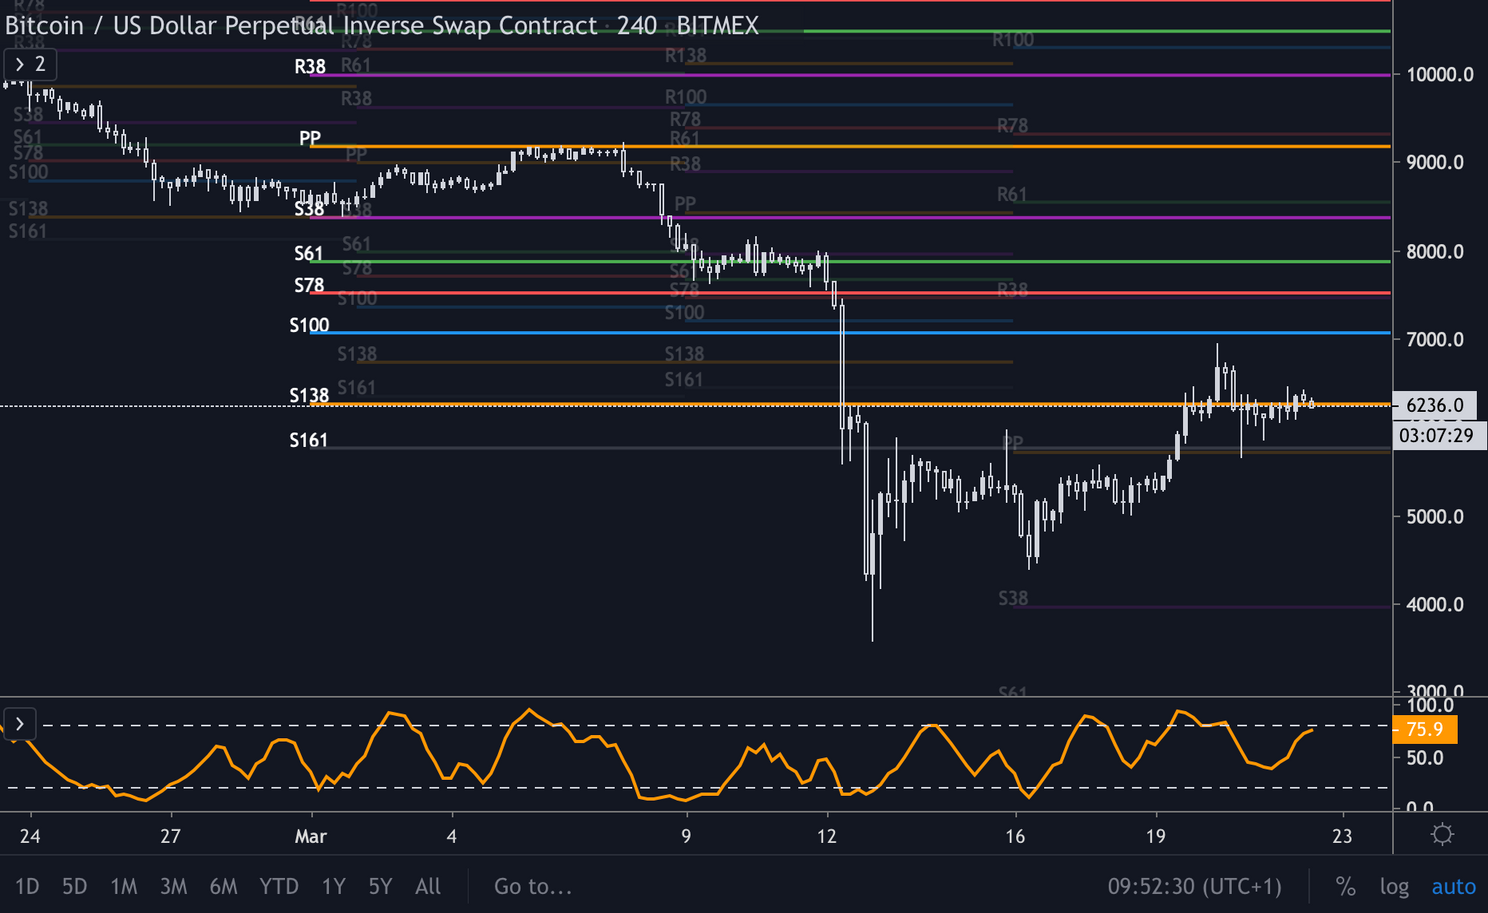Click the PP pivot level label
This screenshot has height=913, width=1488.
(310, 138)
